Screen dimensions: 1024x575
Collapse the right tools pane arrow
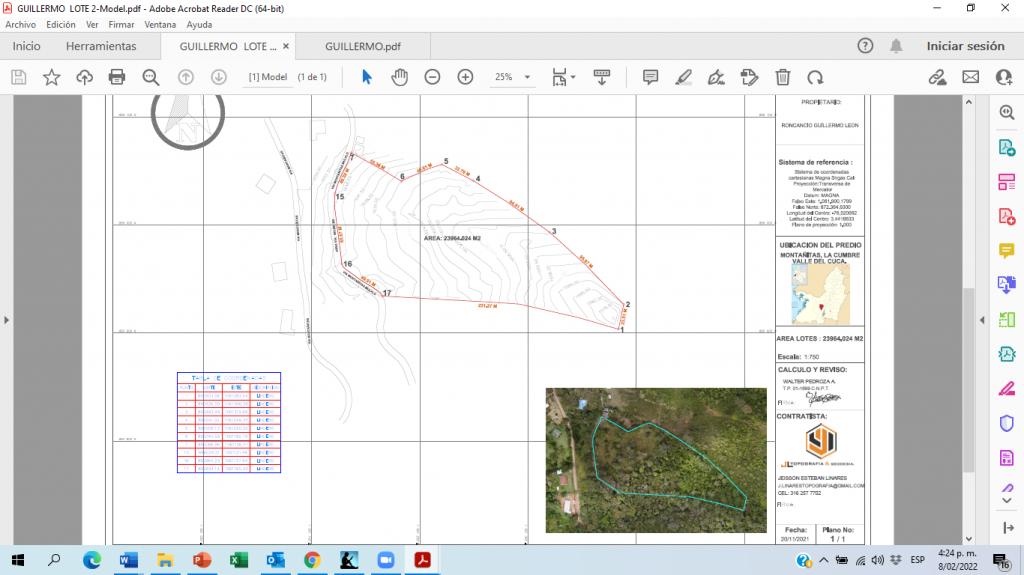(x=980, y=320)
